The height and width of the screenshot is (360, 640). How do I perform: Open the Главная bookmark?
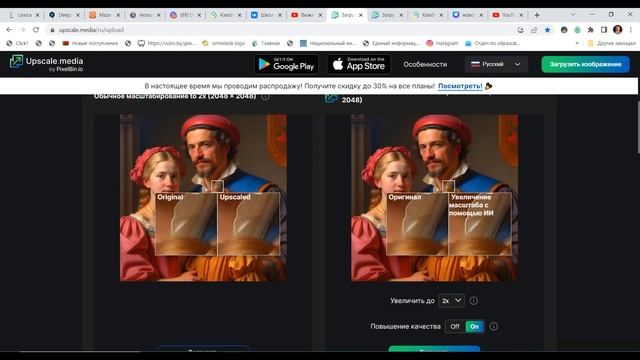coord(266,43)
